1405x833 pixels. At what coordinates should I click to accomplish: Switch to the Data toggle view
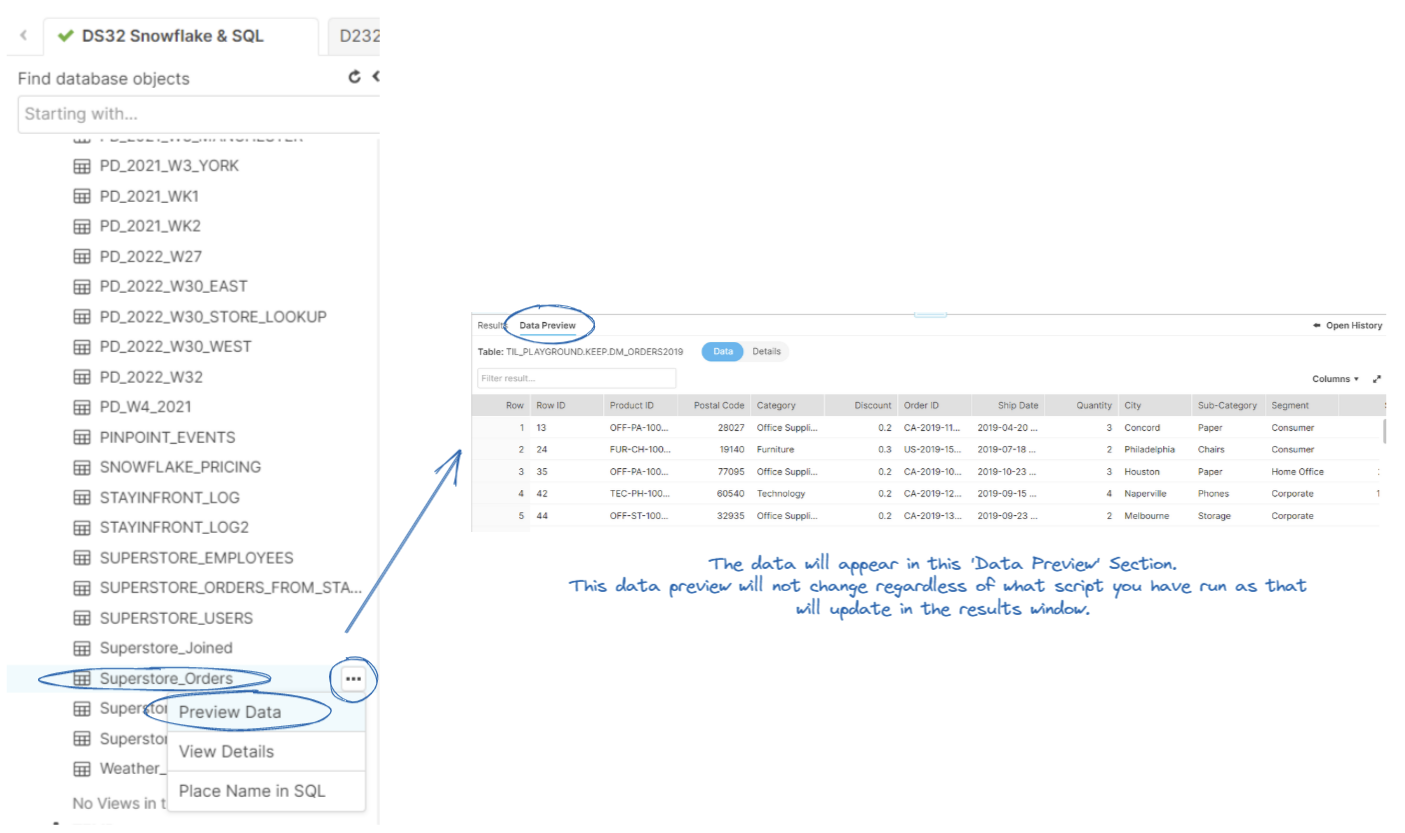click(x=723, y=352)
